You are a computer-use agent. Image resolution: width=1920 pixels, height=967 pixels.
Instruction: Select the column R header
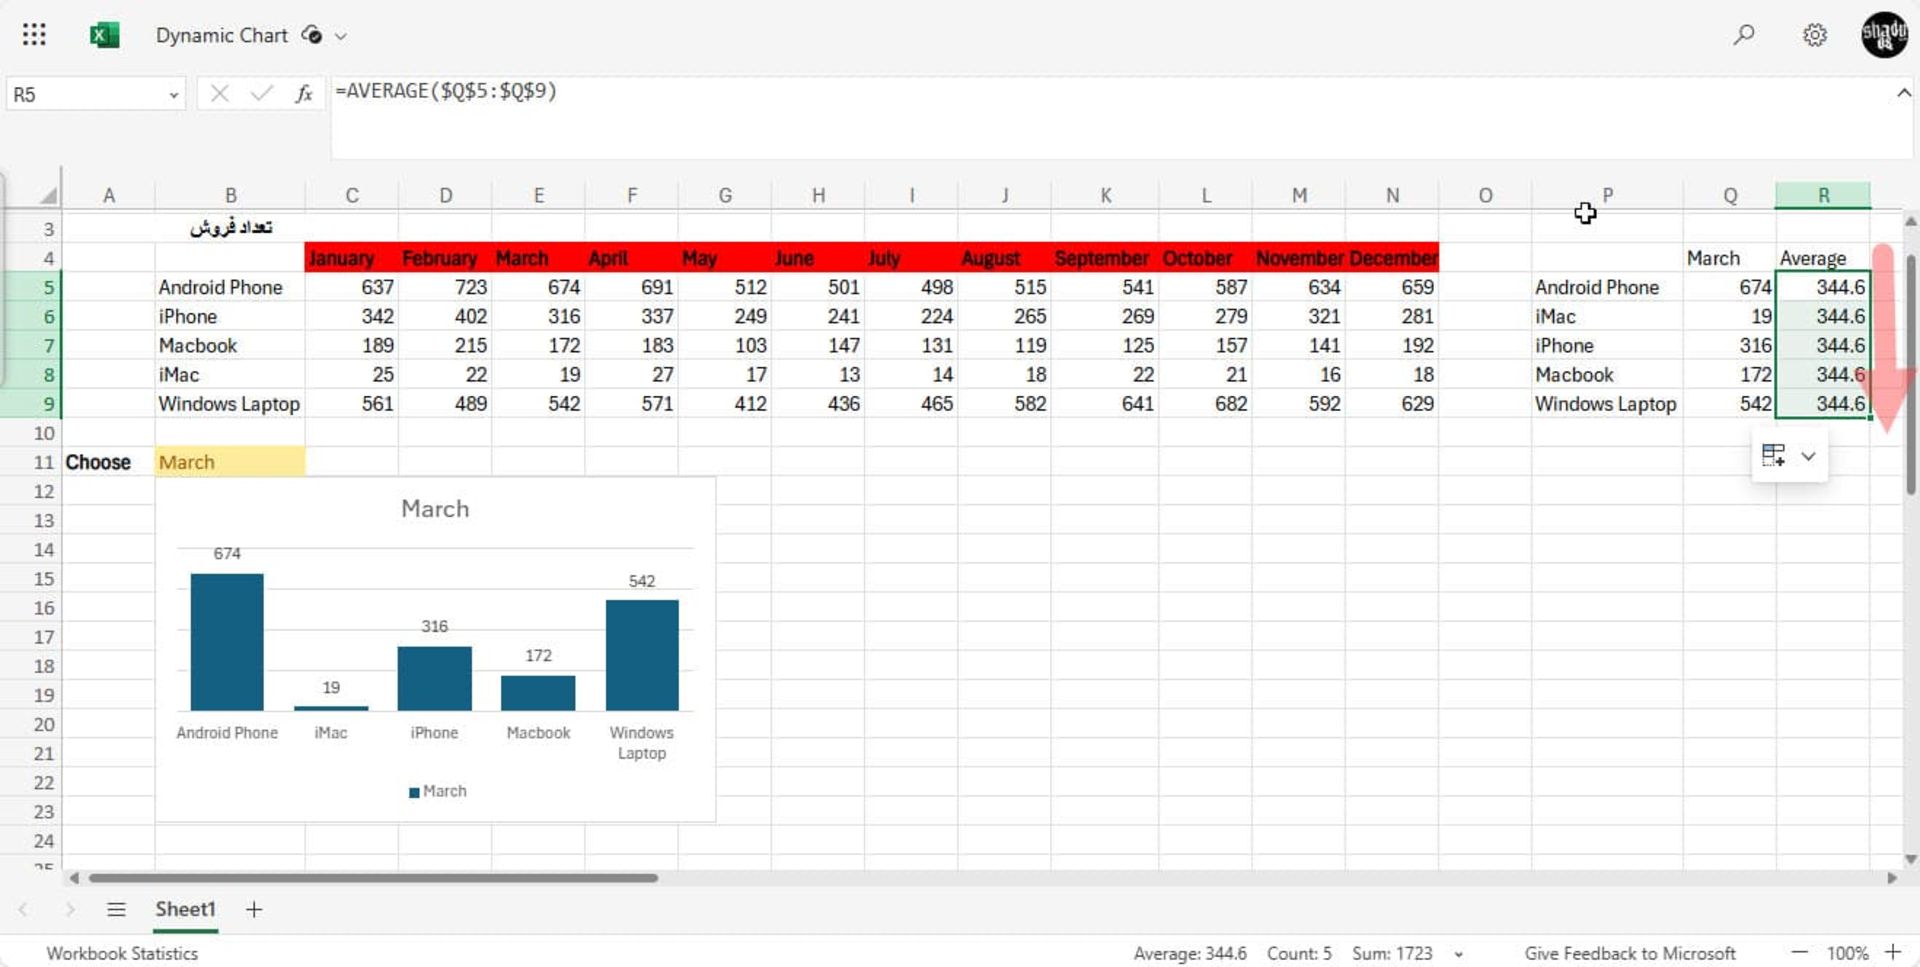point(1823,195)
